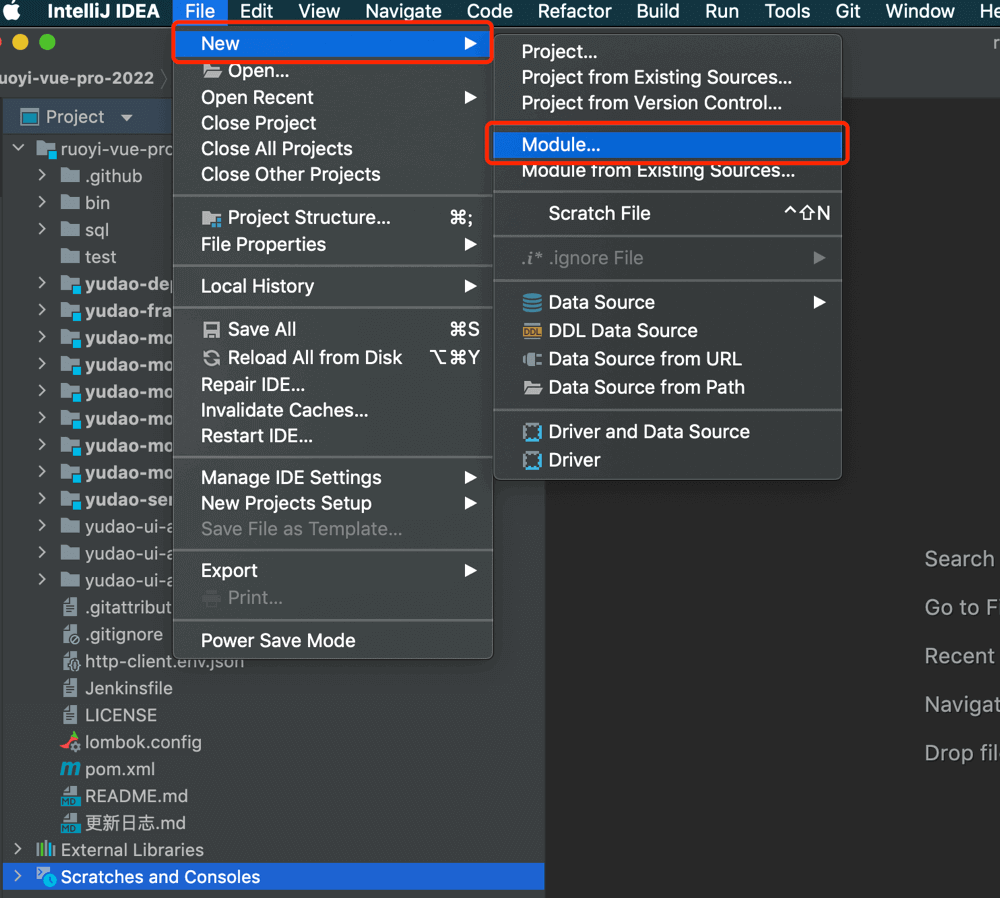Image resolution: width=1000 pixels, height=898 pixels.
Task: Click the Save All disk icon
Action: click(x=211, y=330)
